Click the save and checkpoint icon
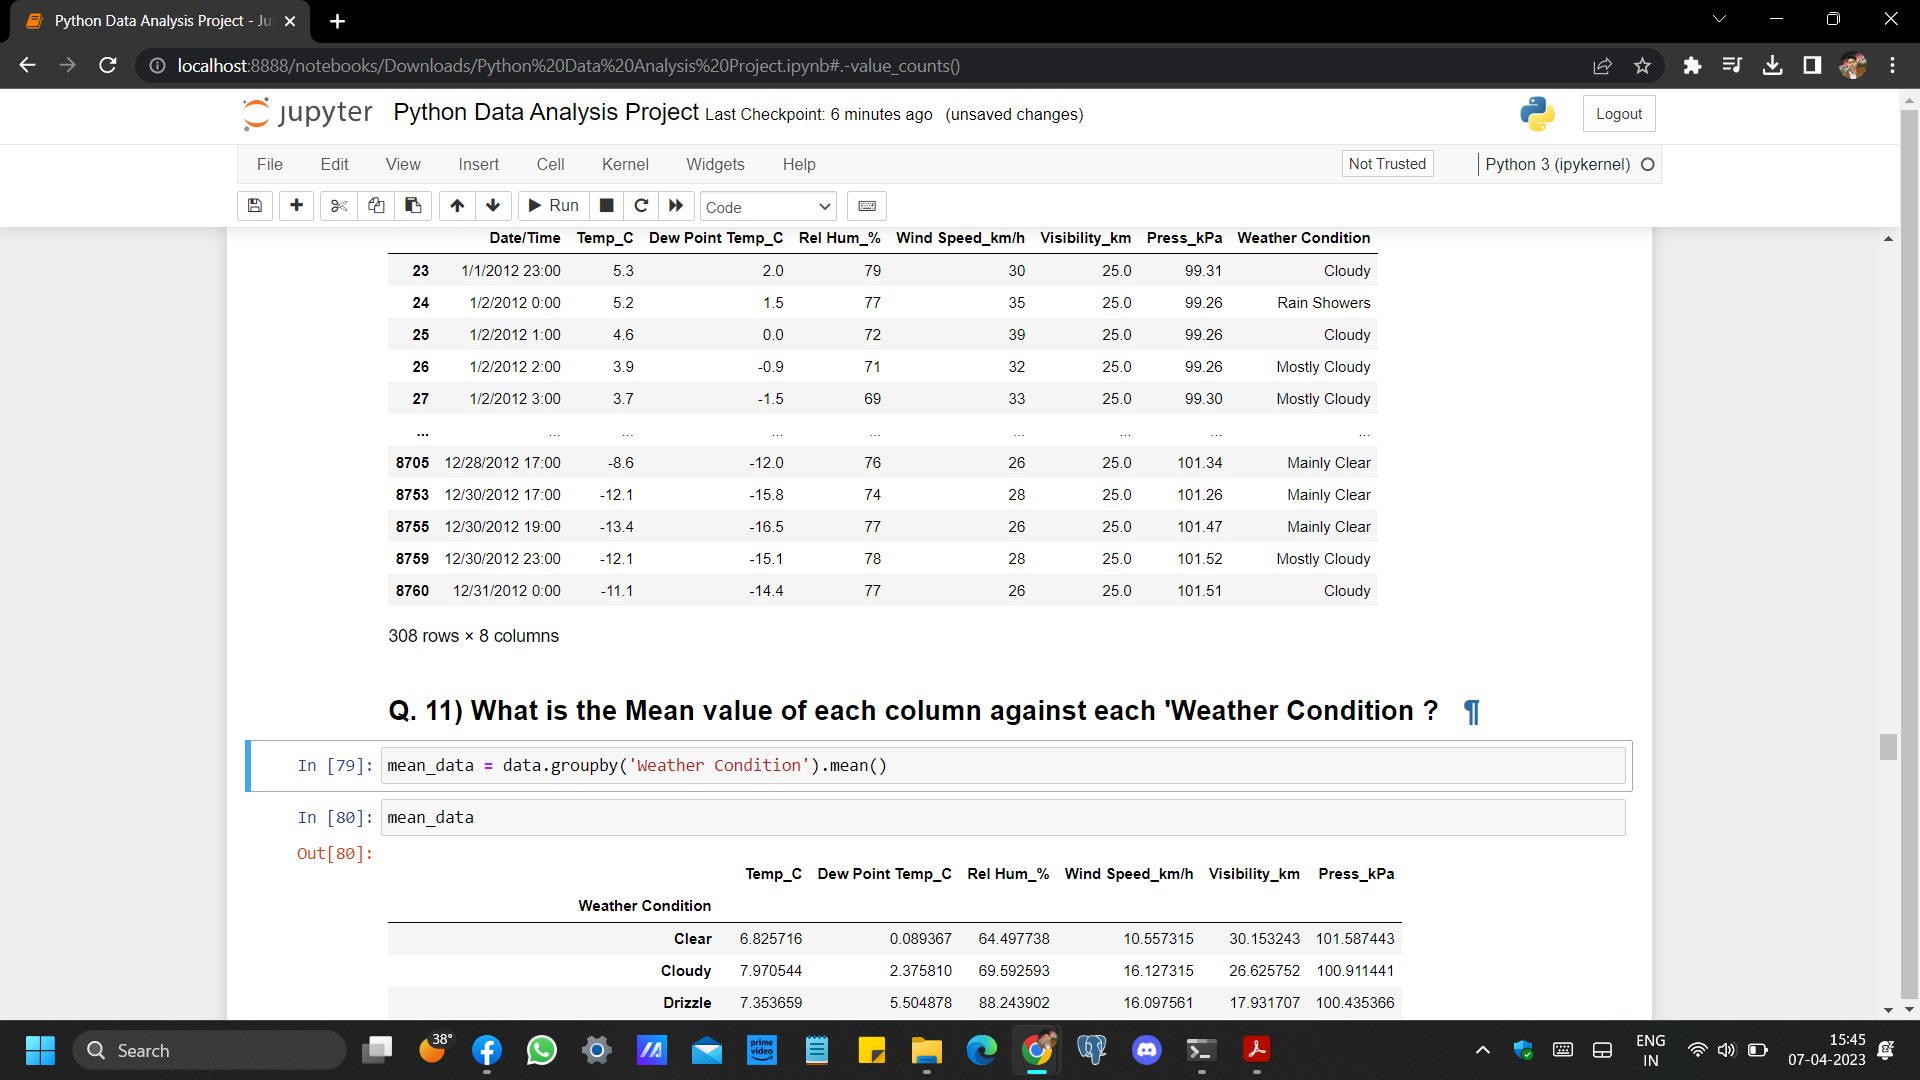 255,206
